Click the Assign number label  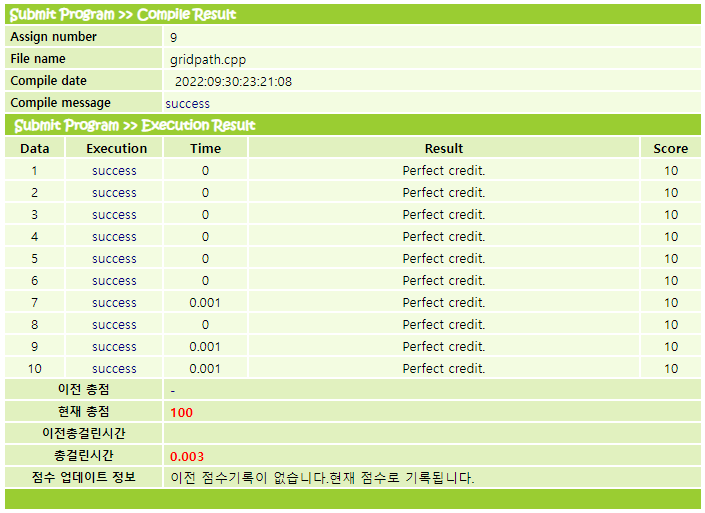click(53, 36)
